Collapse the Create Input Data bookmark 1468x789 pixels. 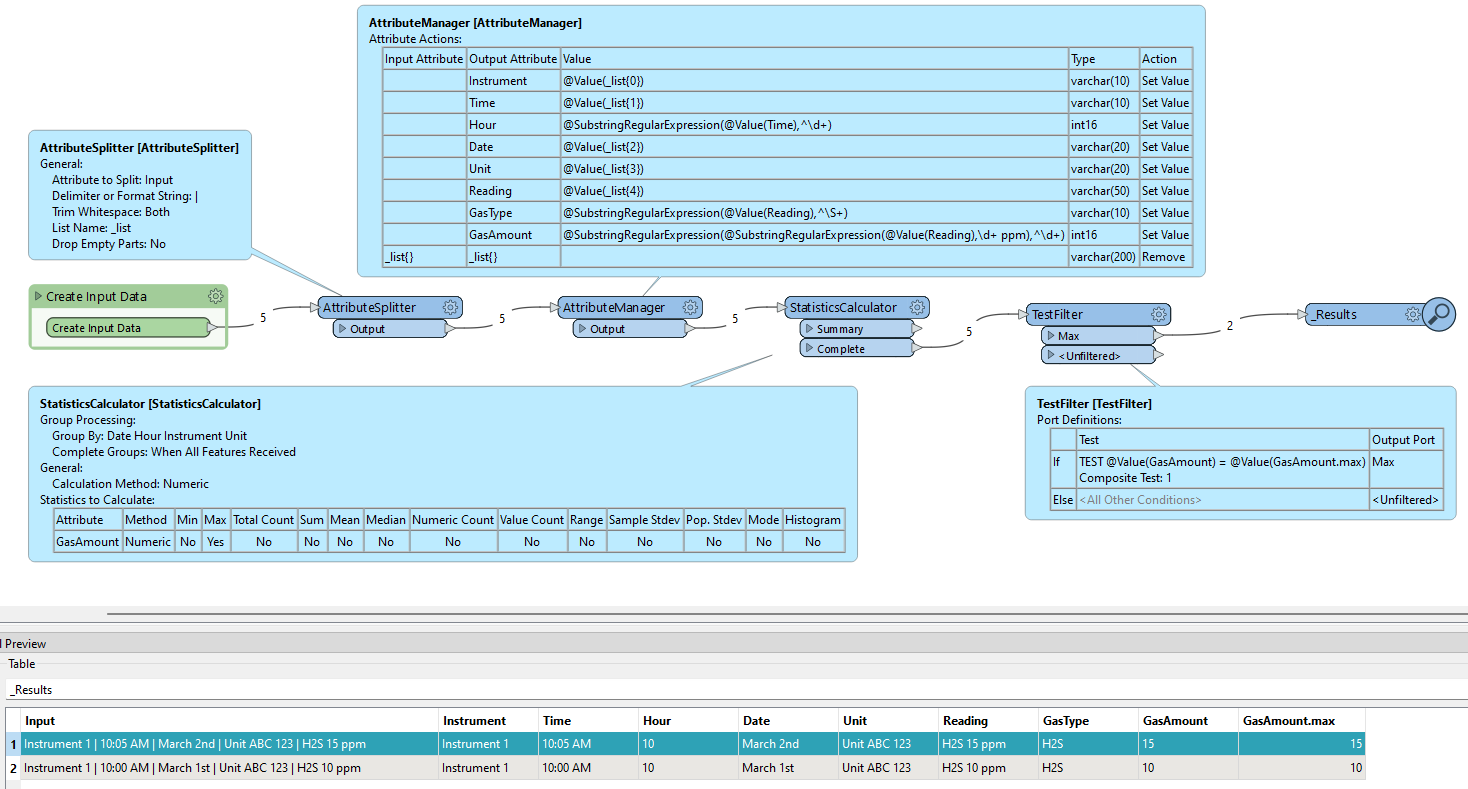(x=38, y=296)
